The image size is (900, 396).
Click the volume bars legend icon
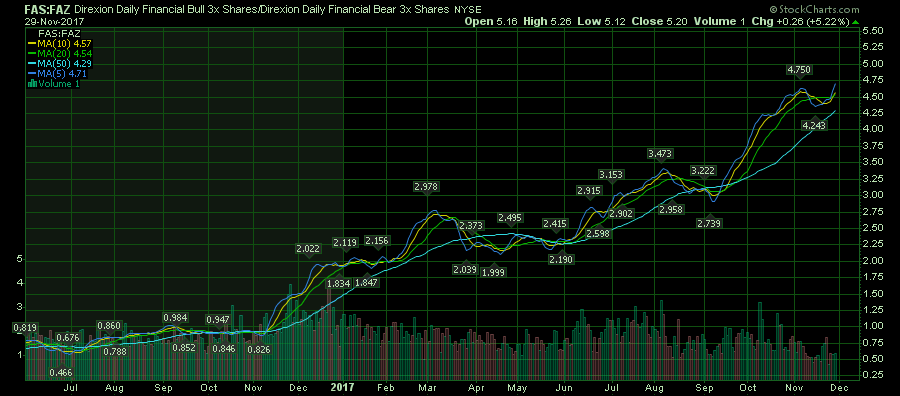[33, 84]
